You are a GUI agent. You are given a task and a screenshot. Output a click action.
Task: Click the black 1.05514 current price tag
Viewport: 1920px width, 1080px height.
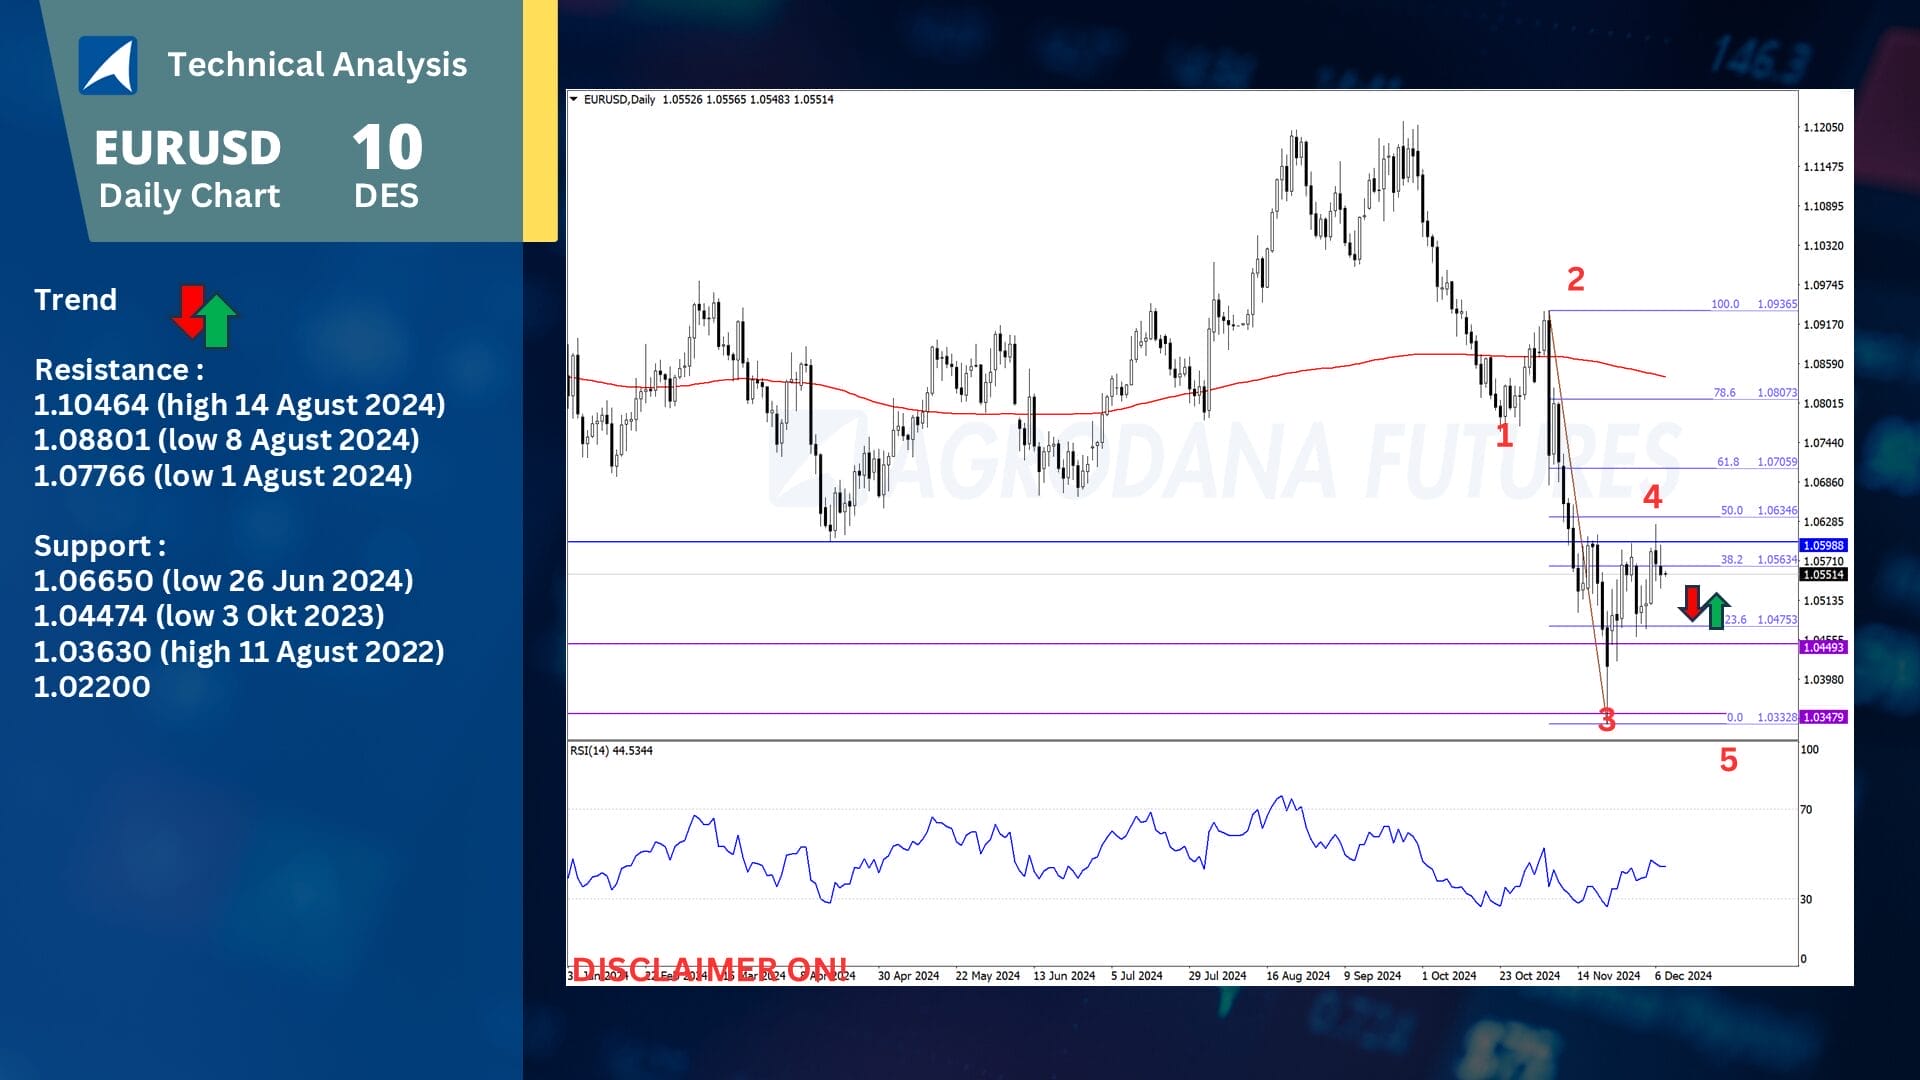tap(1823, 574)
